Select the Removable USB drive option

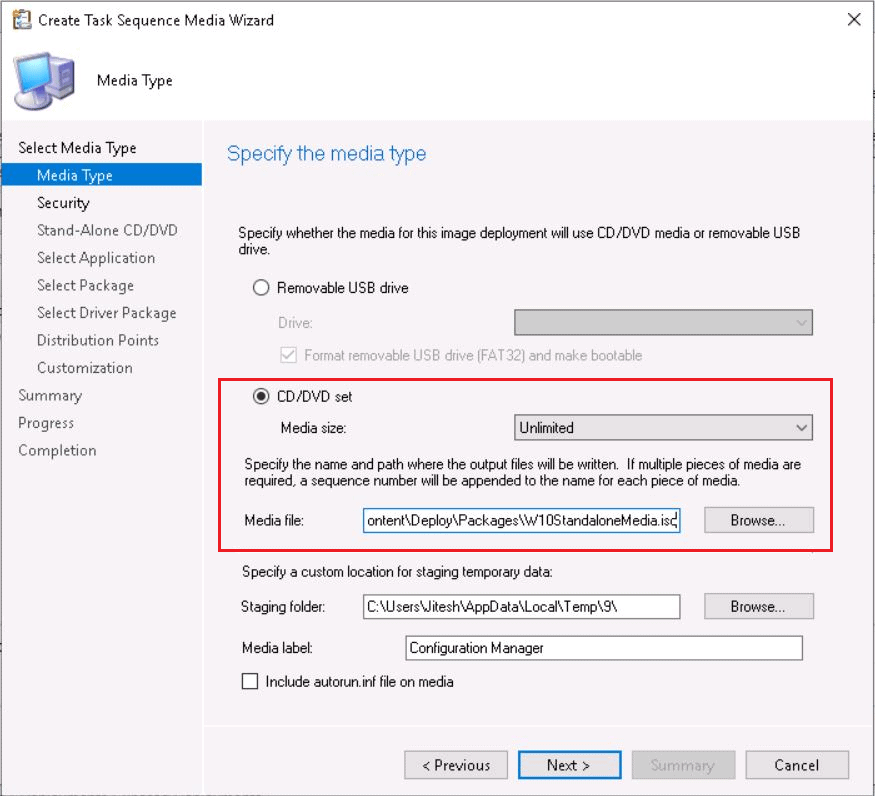coord(262,288)
